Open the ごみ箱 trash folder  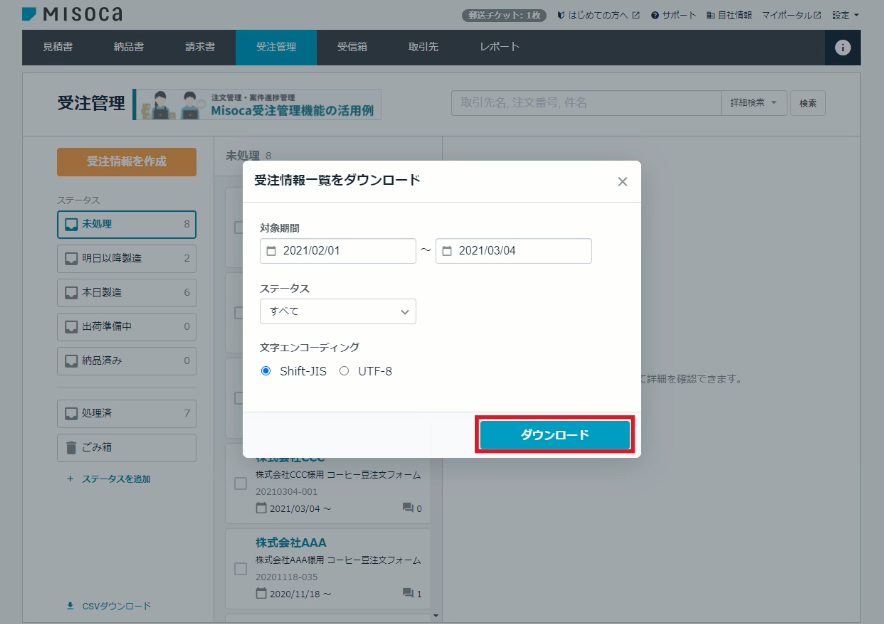pos(127,448)
